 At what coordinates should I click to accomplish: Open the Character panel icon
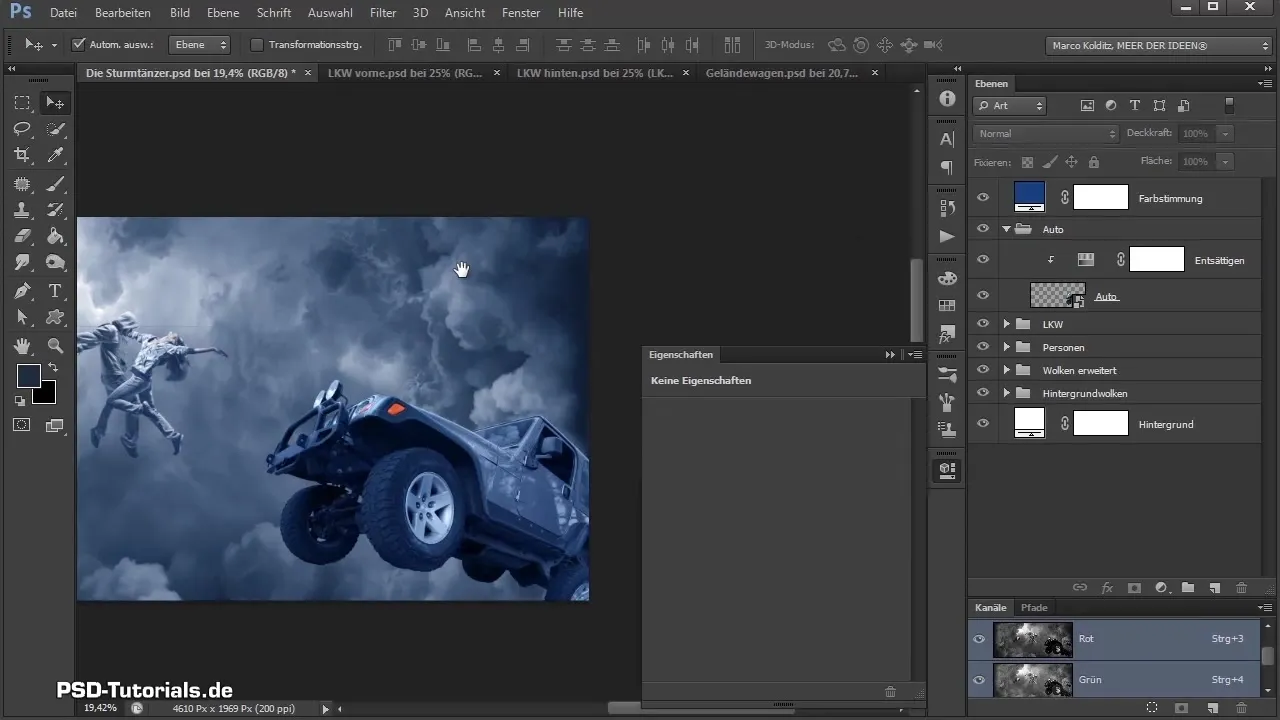coord(947,140)
